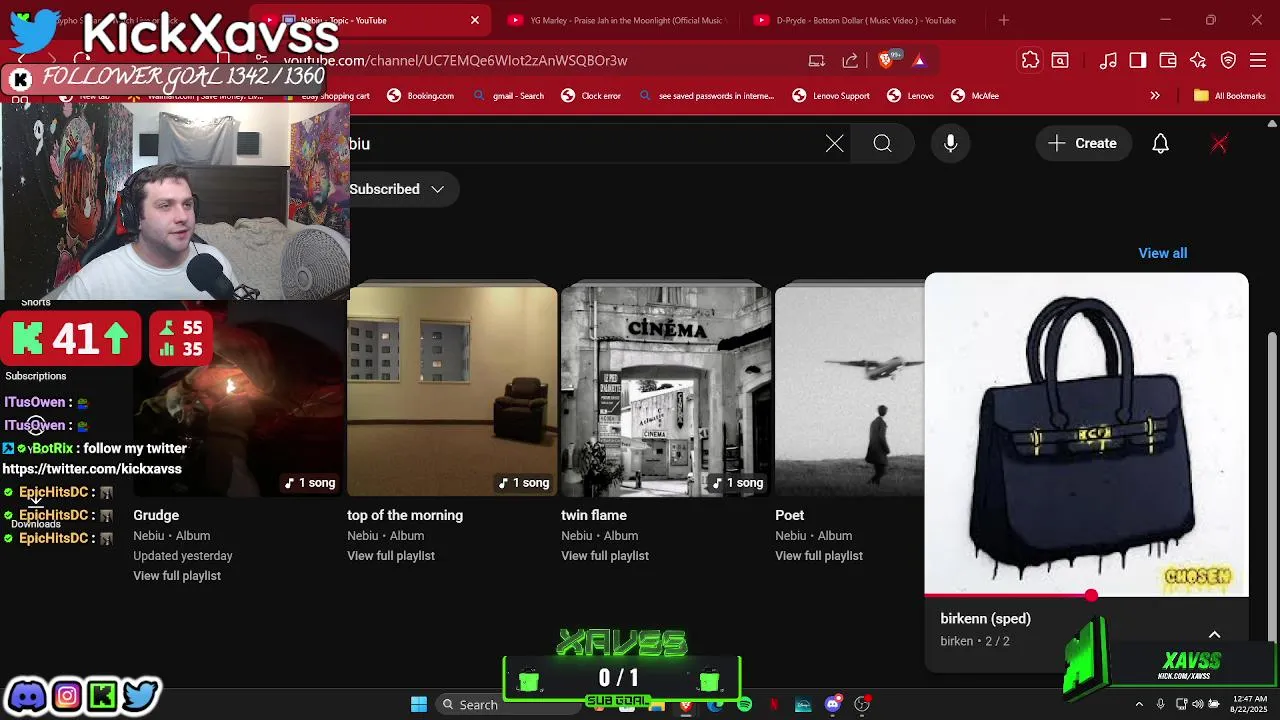View full playlist under twin flame
Image resolution: width=1280 pixels, height=720 pixels.
pos(605,556)
